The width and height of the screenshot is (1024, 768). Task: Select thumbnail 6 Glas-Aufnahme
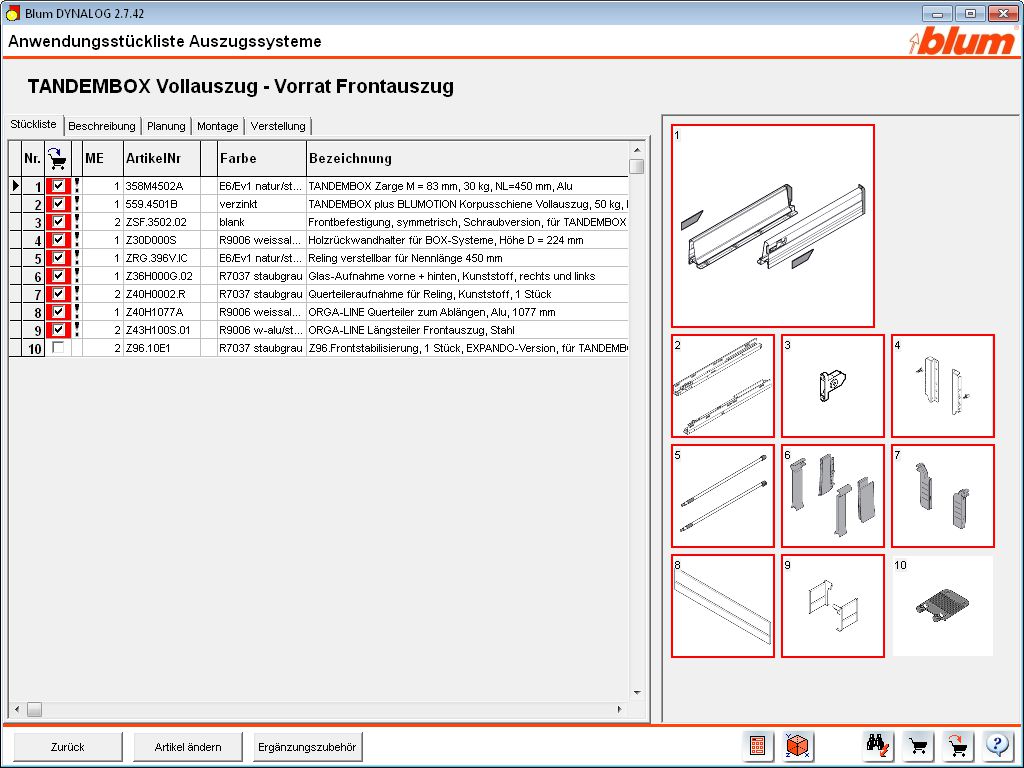tap(833, 496)
